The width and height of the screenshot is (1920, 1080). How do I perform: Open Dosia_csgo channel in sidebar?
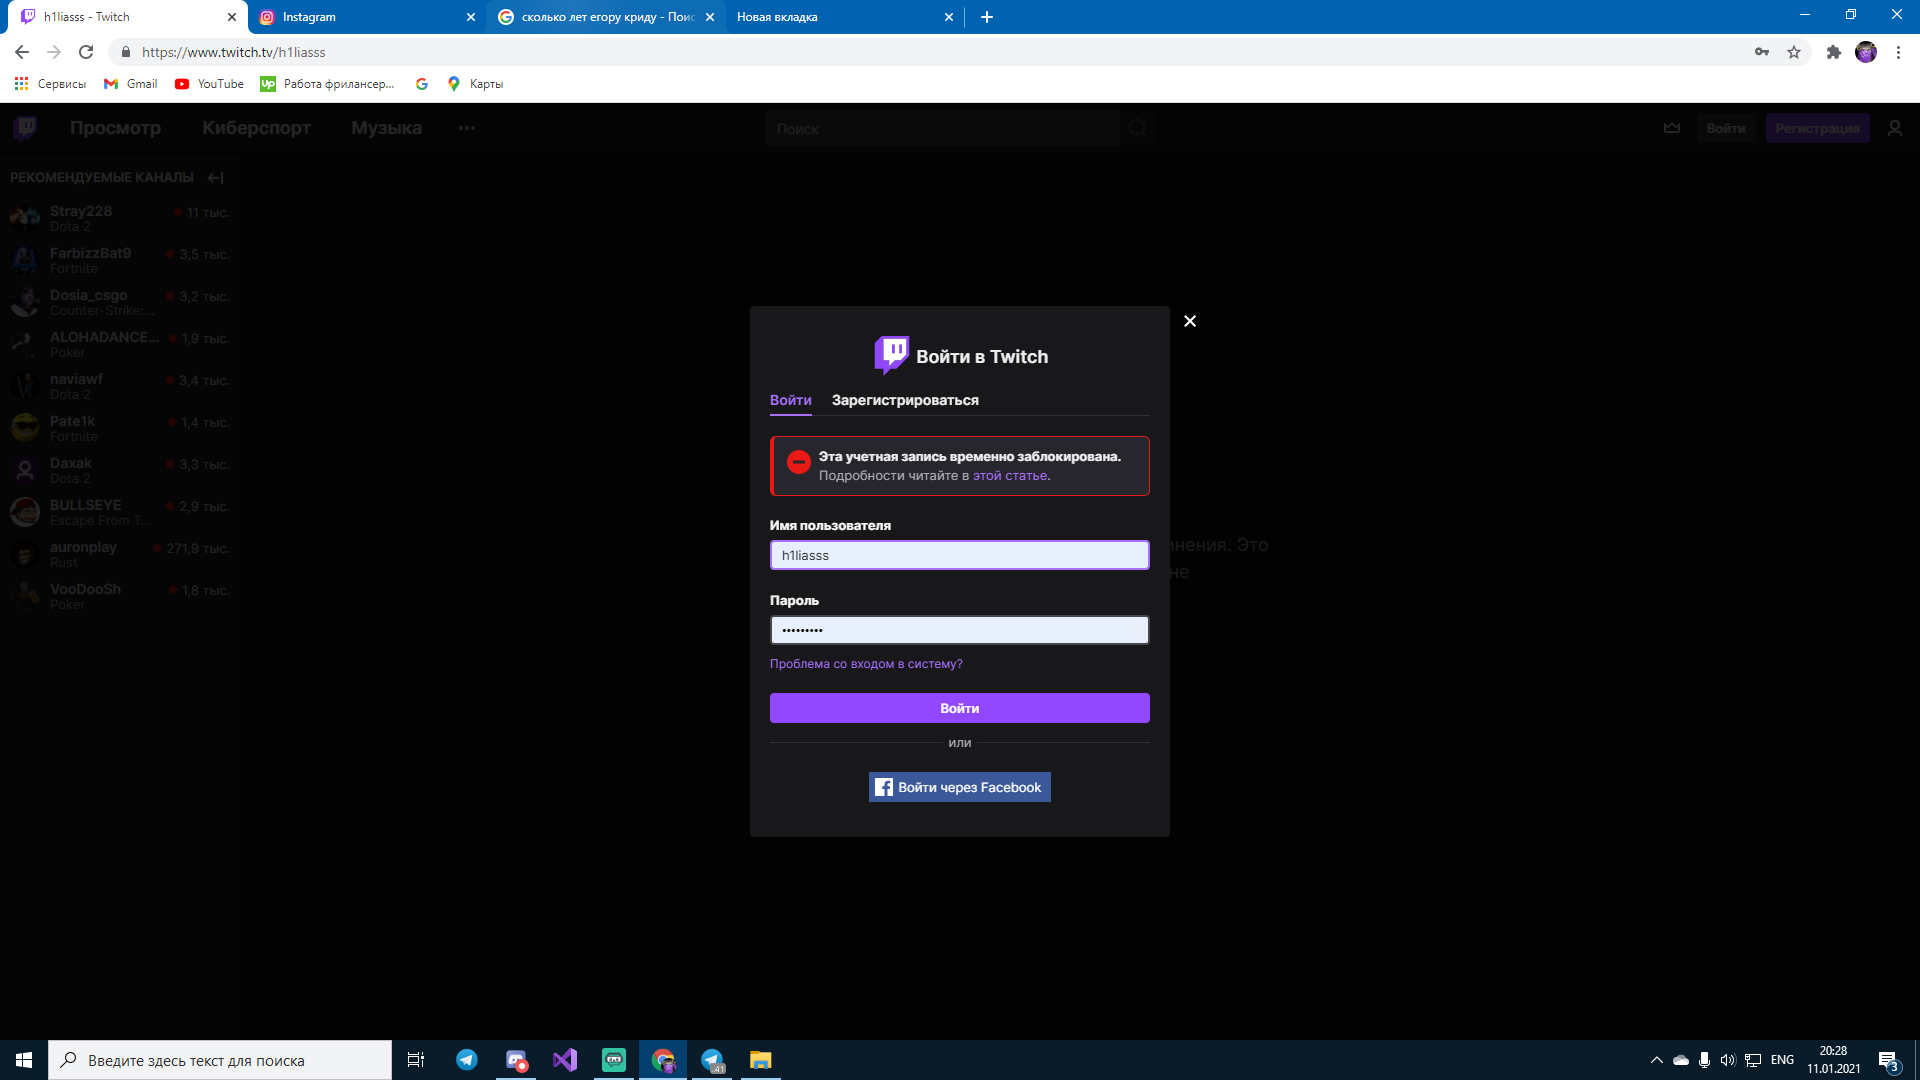(120, 302)
